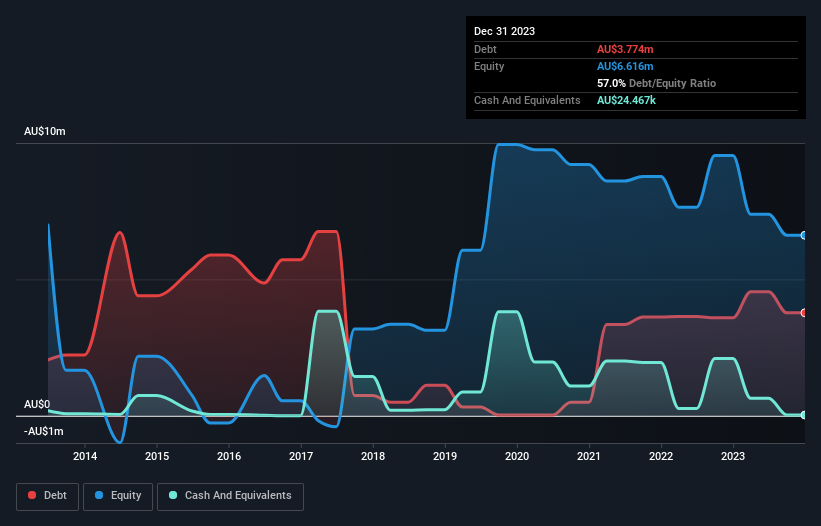Screen dimensions: 821x526
Task: Click the Dec 31 2023 tooltip date
Action: (x=504, y=31)
